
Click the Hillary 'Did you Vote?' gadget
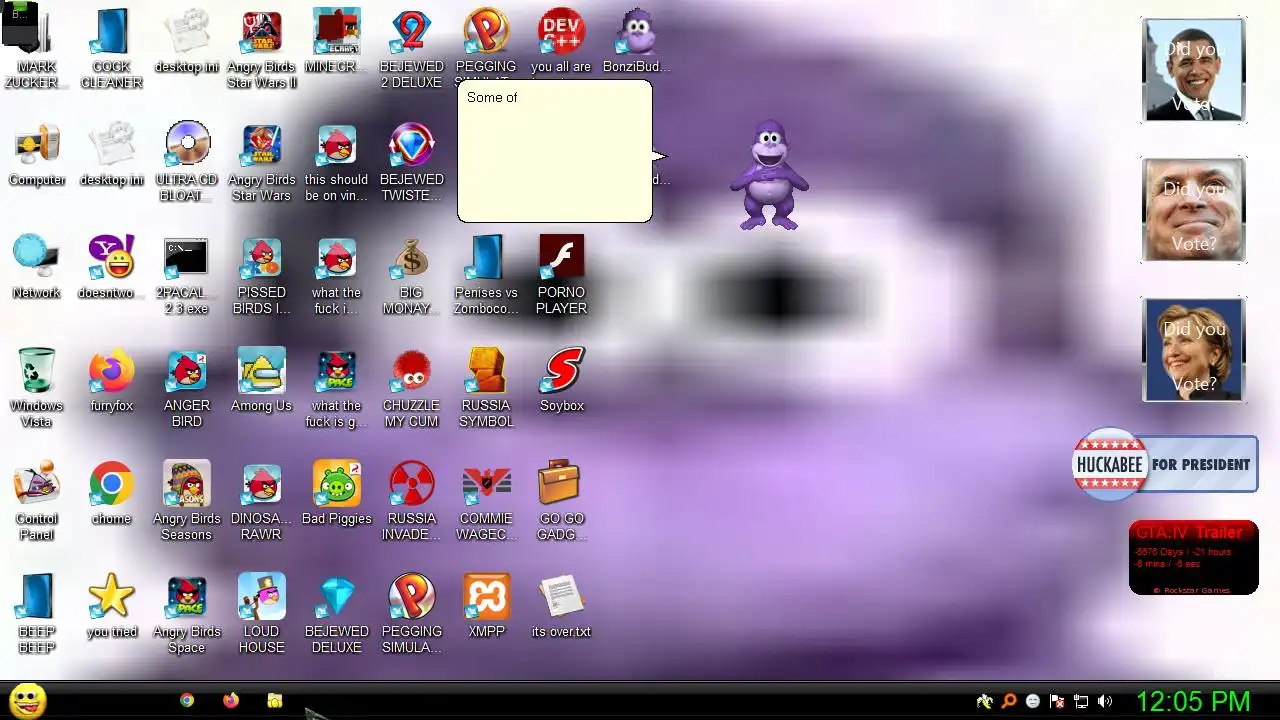point(1193,350)
